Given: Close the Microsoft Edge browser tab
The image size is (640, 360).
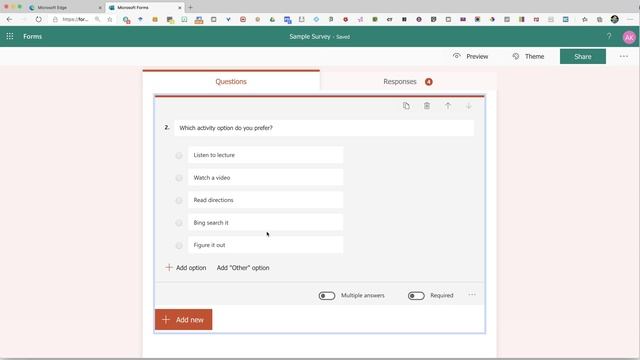Looking at the screenshot, I should (100, 7).
